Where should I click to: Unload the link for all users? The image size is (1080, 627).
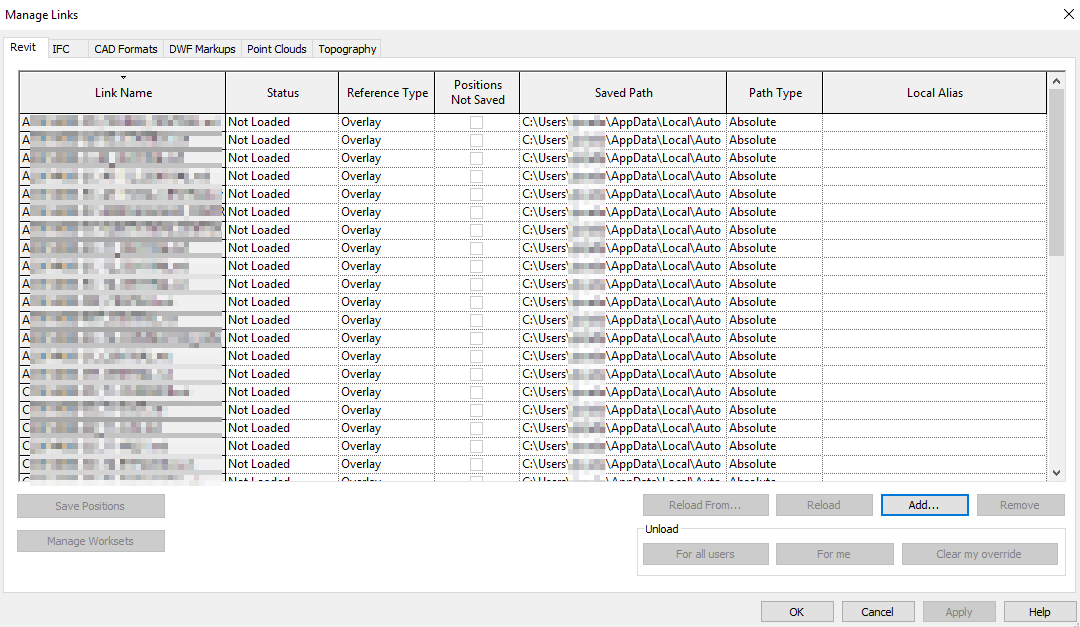coord(705,553)
